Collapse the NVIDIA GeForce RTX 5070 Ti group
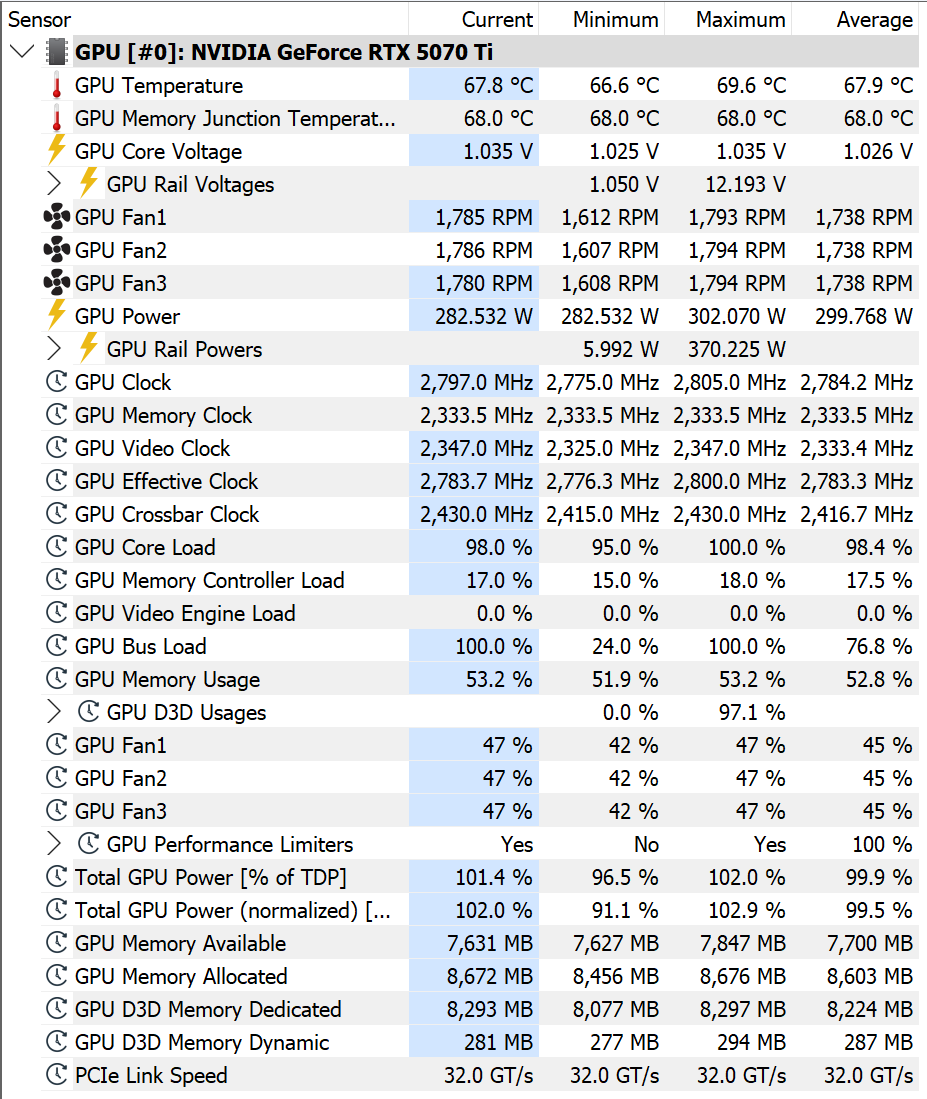 (x=22, y=51)
